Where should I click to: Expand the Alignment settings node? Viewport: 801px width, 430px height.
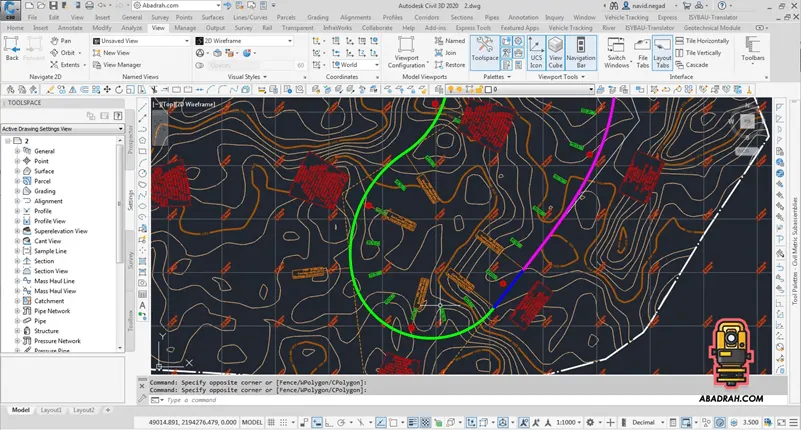tap(17, 201)
